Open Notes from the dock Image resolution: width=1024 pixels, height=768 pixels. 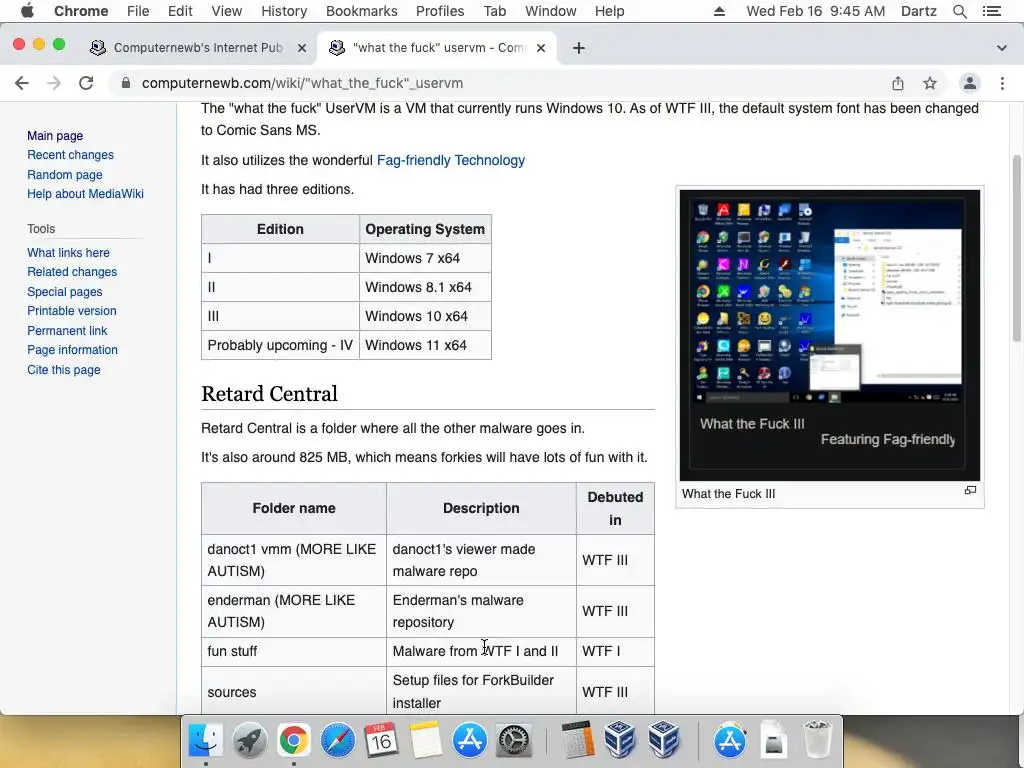coord(426,740)
